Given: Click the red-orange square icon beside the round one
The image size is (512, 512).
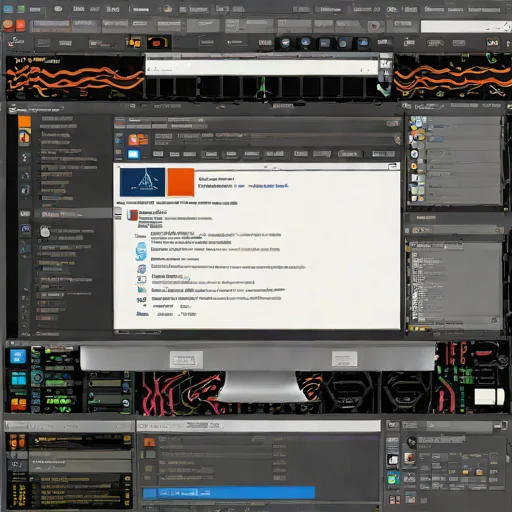Looking at the screenshot, I should click(21, 25).
